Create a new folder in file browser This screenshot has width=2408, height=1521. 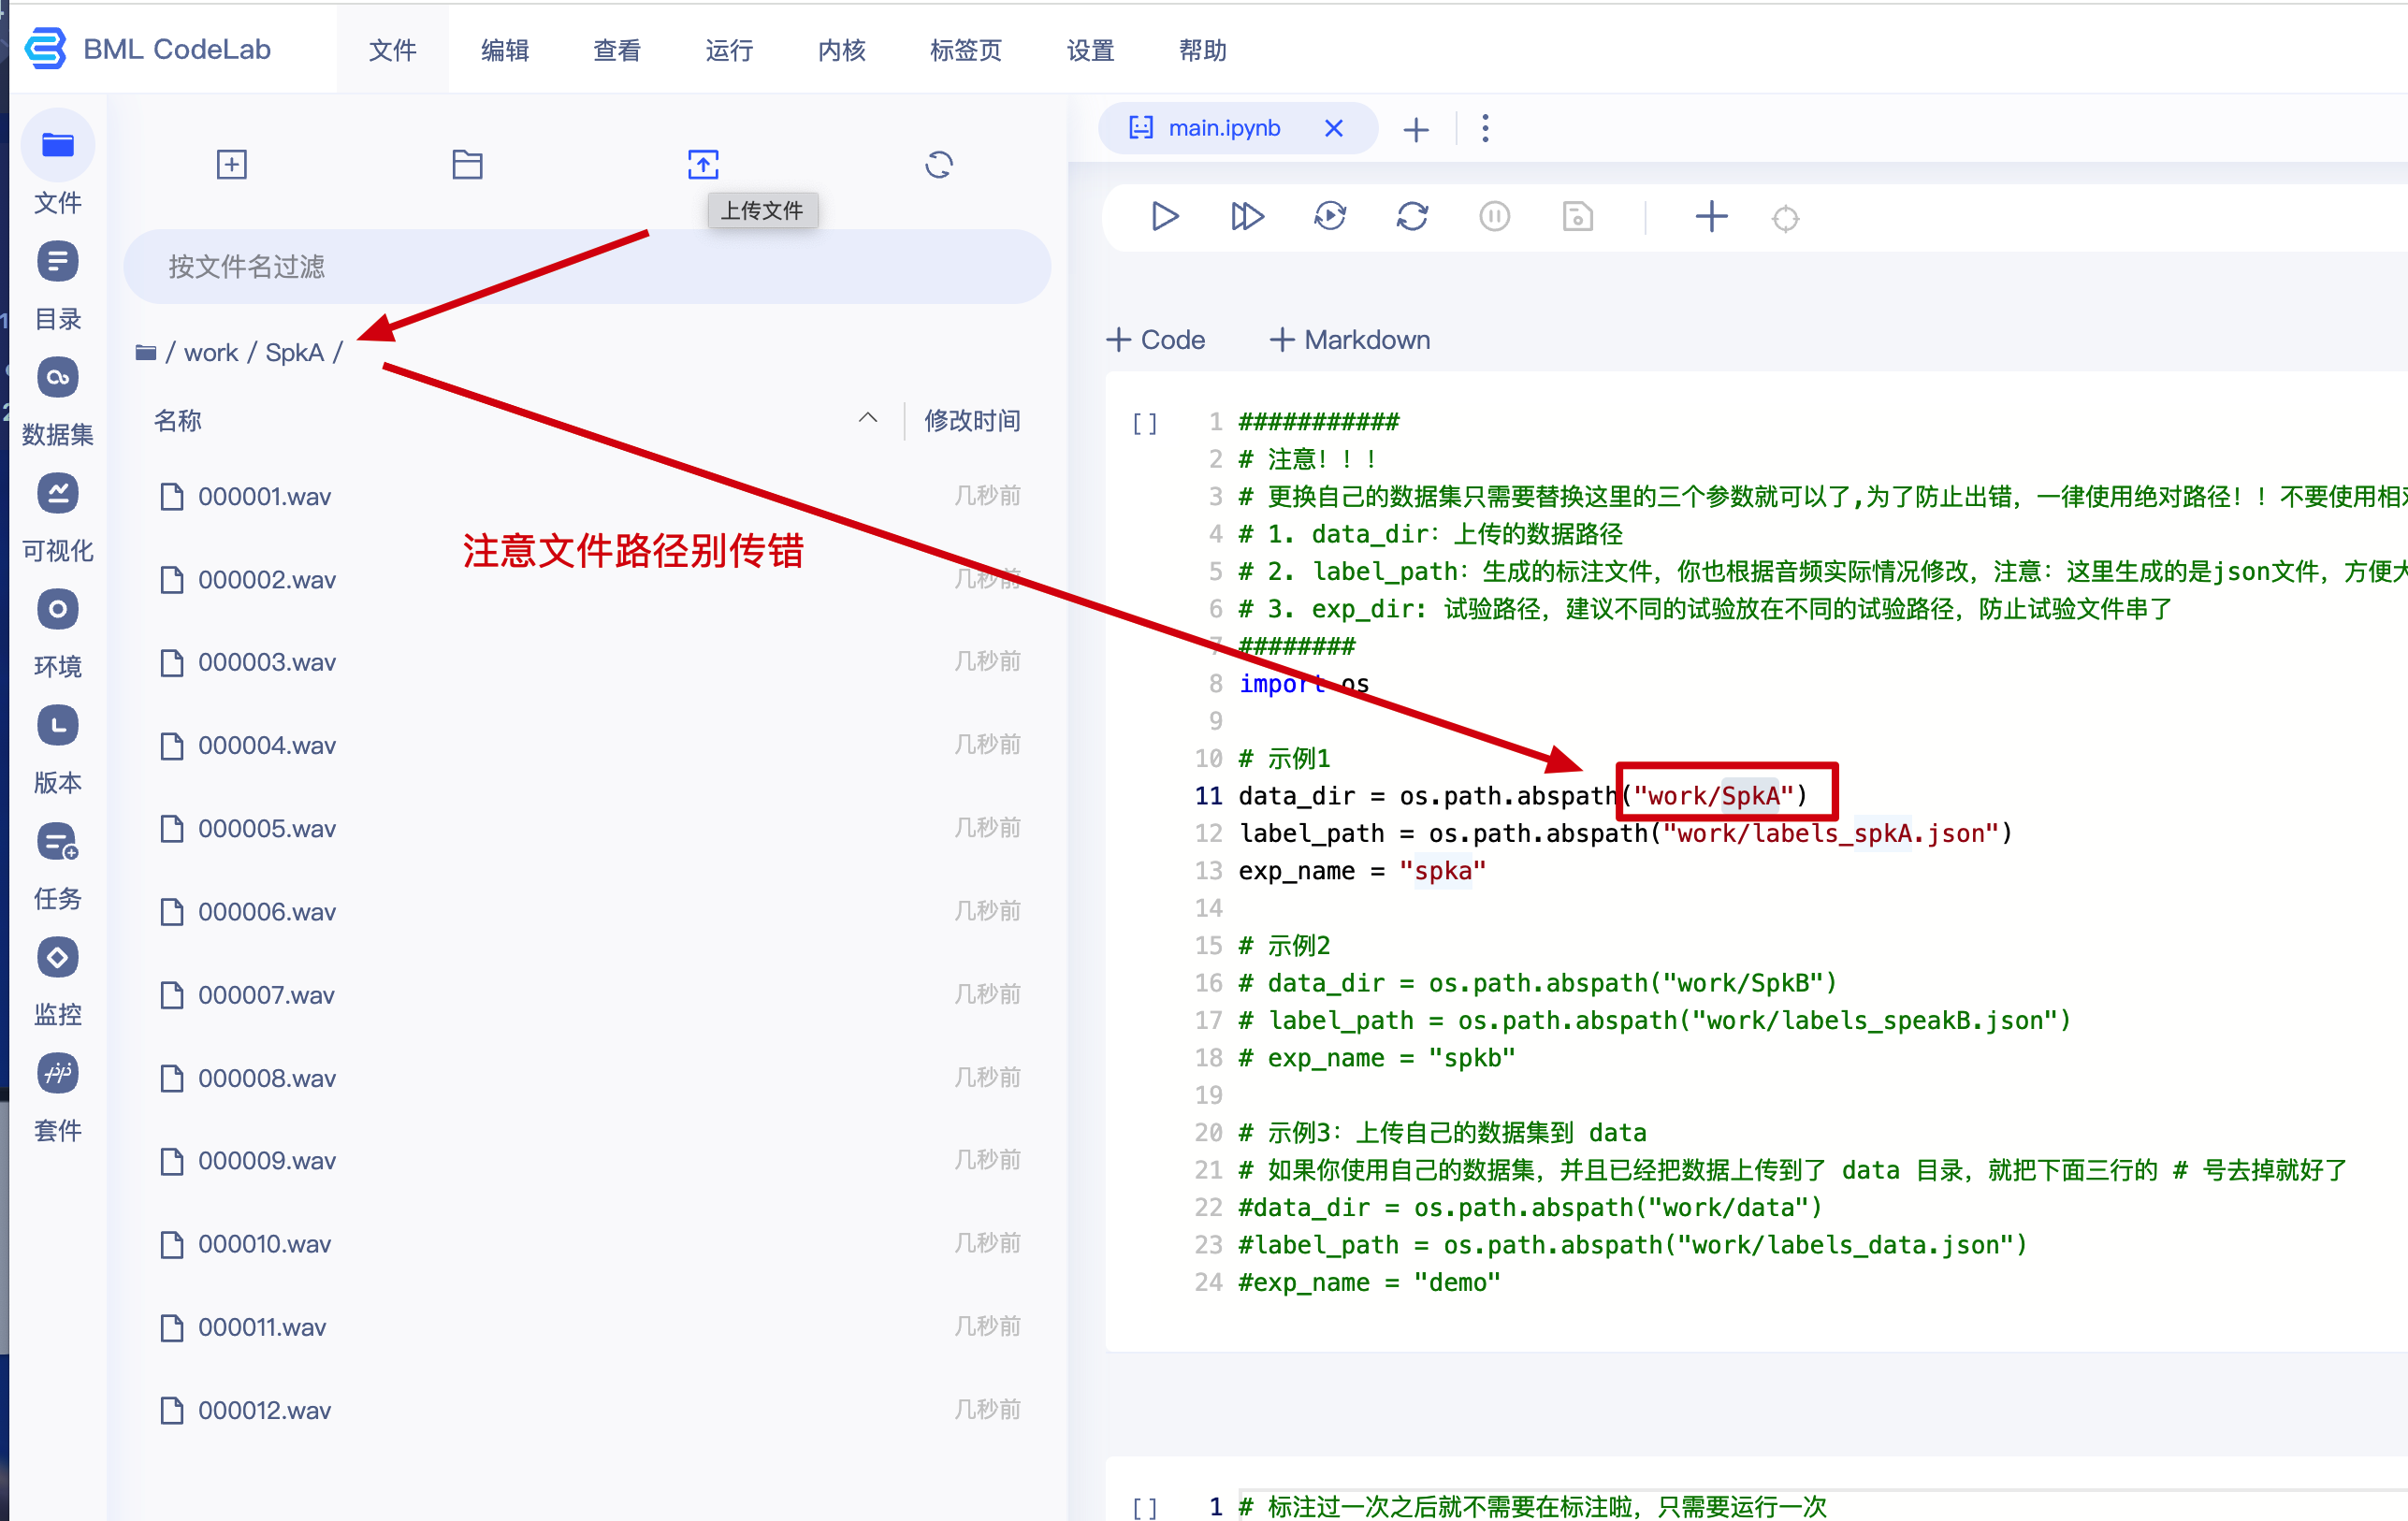point(467,165)
